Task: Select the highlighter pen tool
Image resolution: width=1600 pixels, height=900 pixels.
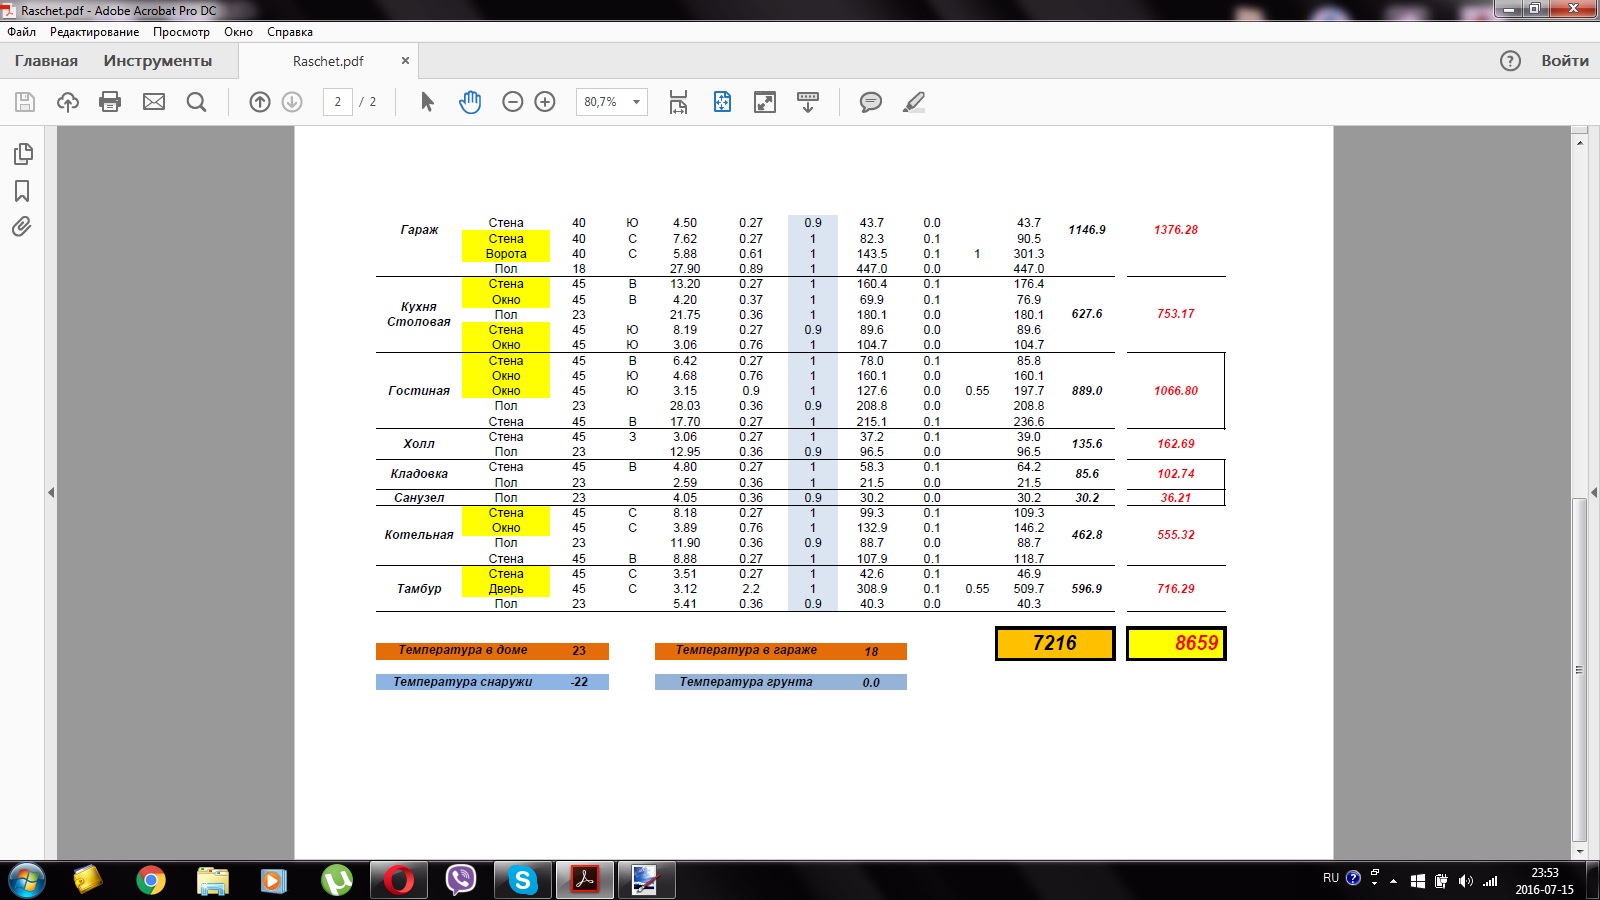Action: point(914,102)
